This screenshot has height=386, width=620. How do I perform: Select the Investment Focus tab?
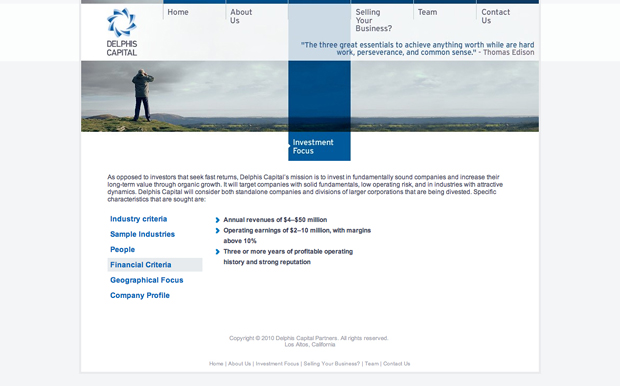tap(319, 146)
